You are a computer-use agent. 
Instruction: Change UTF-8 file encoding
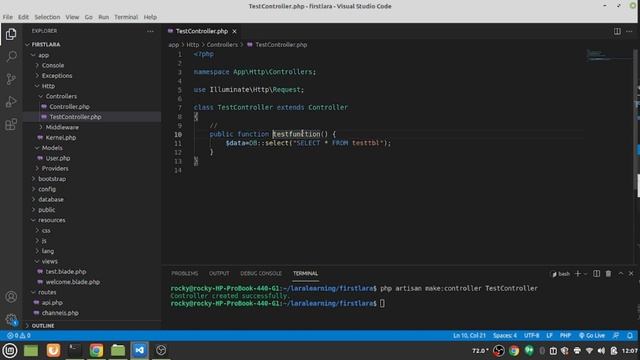pyautogui.click(x=531, y=336)
